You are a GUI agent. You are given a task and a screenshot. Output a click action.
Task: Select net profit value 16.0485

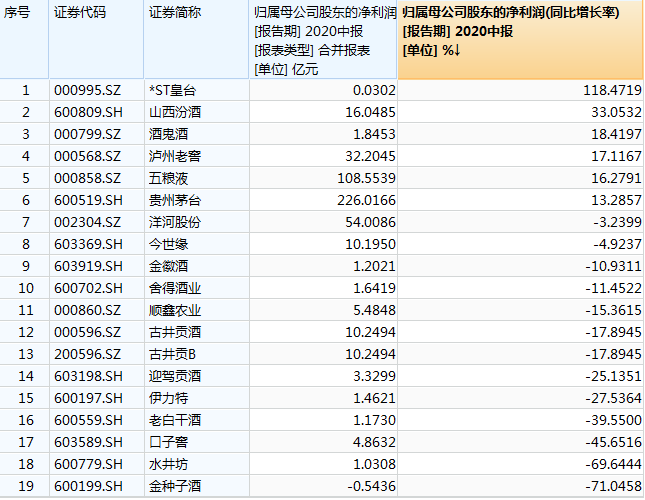coord(370,112)
